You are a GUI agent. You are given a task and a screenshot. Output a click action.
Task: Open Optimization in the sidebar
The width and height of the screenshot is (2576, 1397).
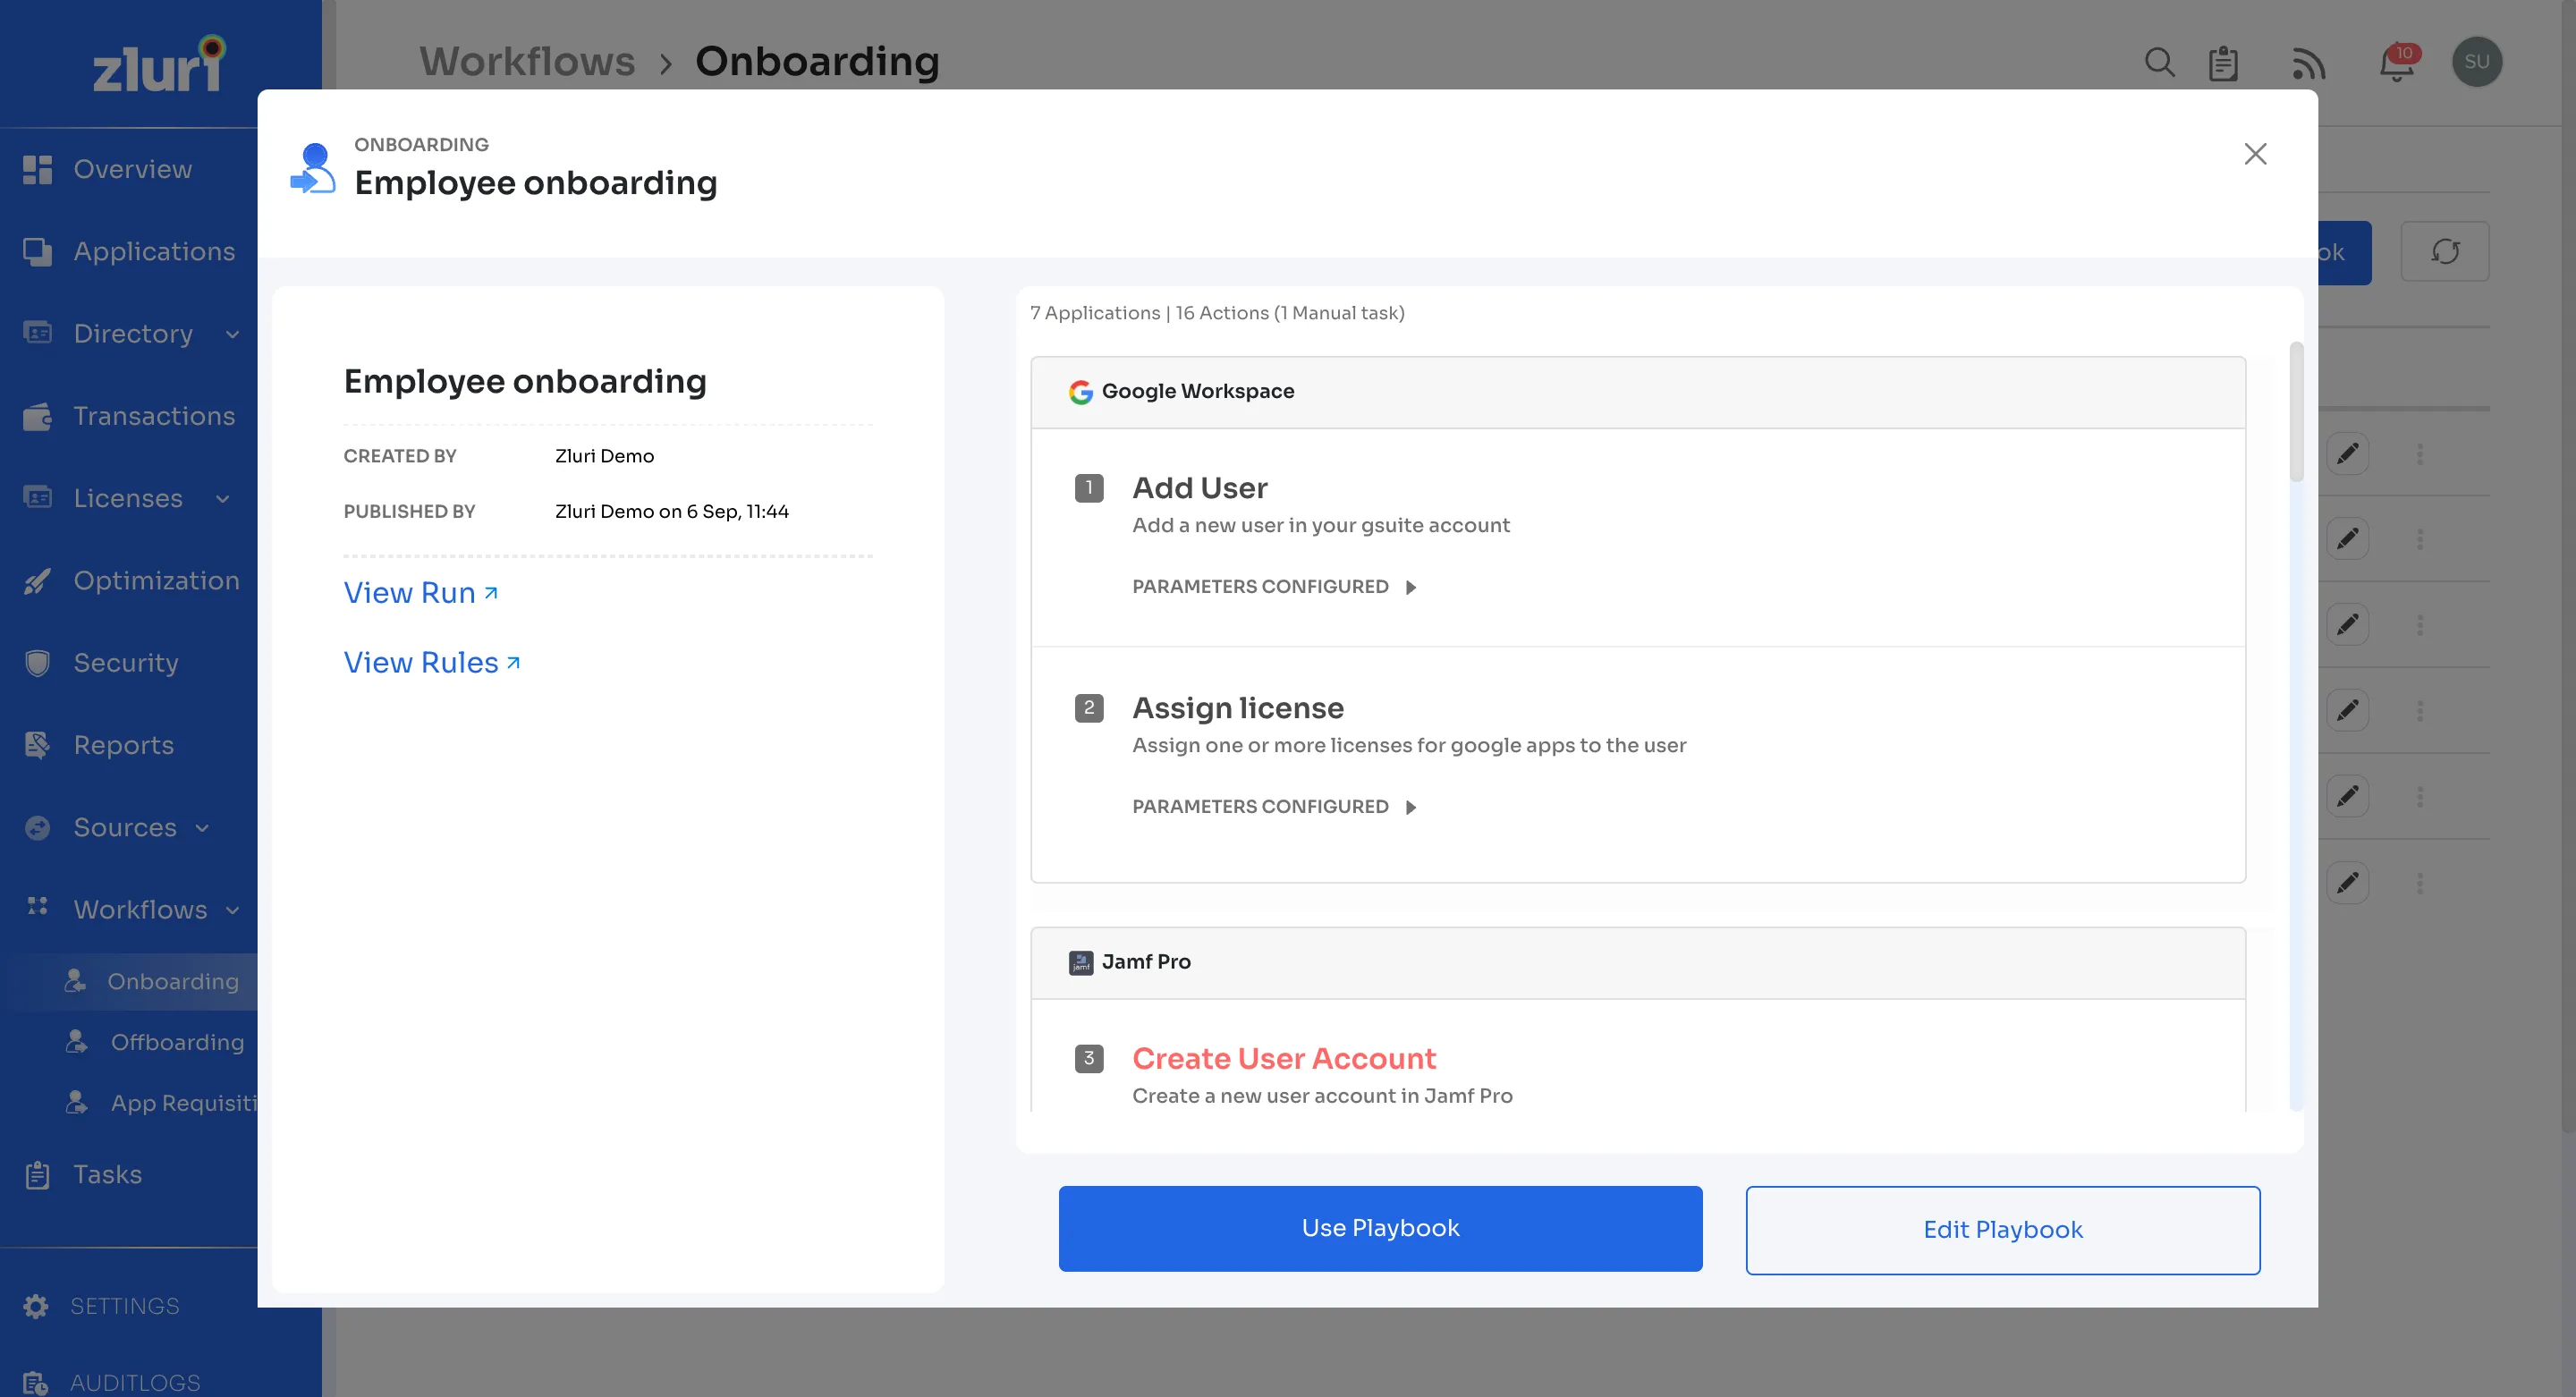[156, 580]
